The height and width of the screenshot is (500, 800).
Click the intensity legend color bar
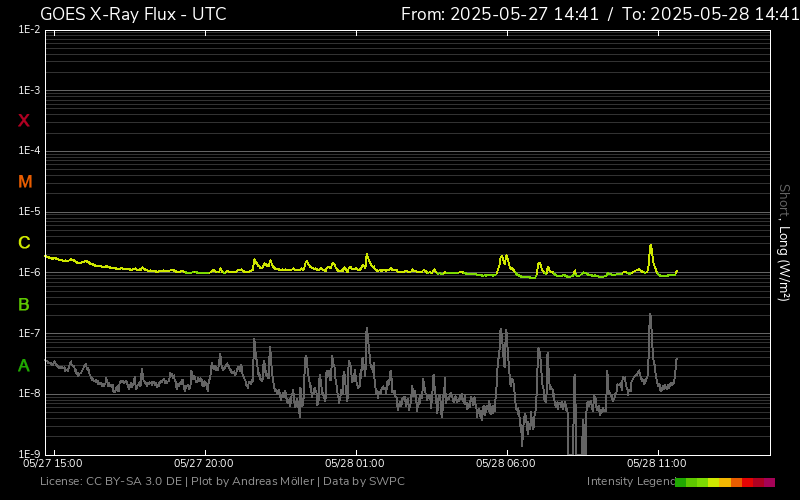pyautogui.click(x=724, y=482)
